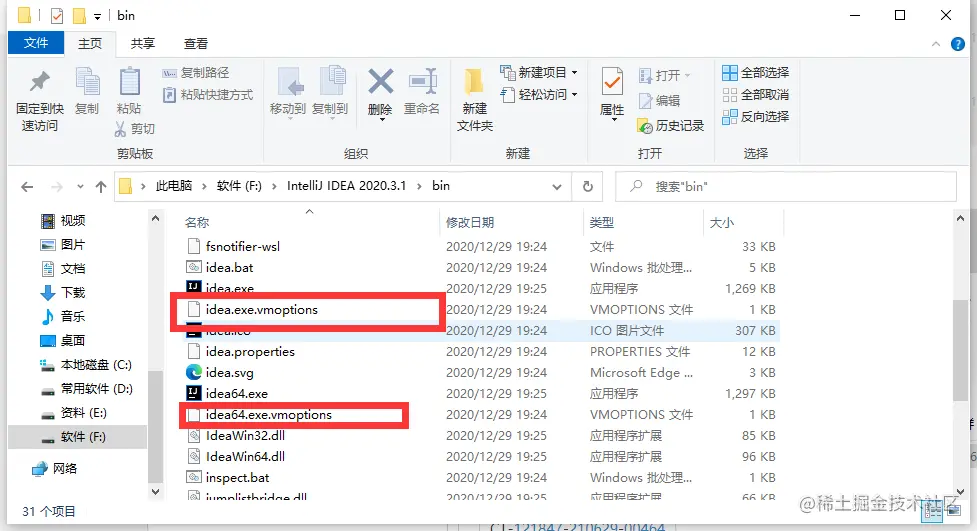
Task: Open Easy access (轻松访问) dropdown
Action: pyautogui.click(x=539, y=95)
